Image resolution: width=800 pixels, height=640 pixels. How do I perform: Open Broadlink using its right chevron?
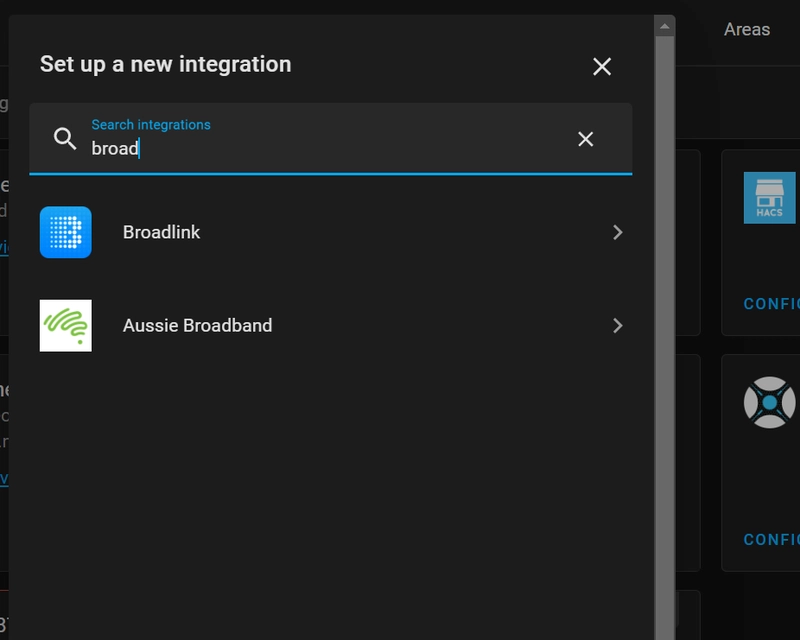click(618, 231)
